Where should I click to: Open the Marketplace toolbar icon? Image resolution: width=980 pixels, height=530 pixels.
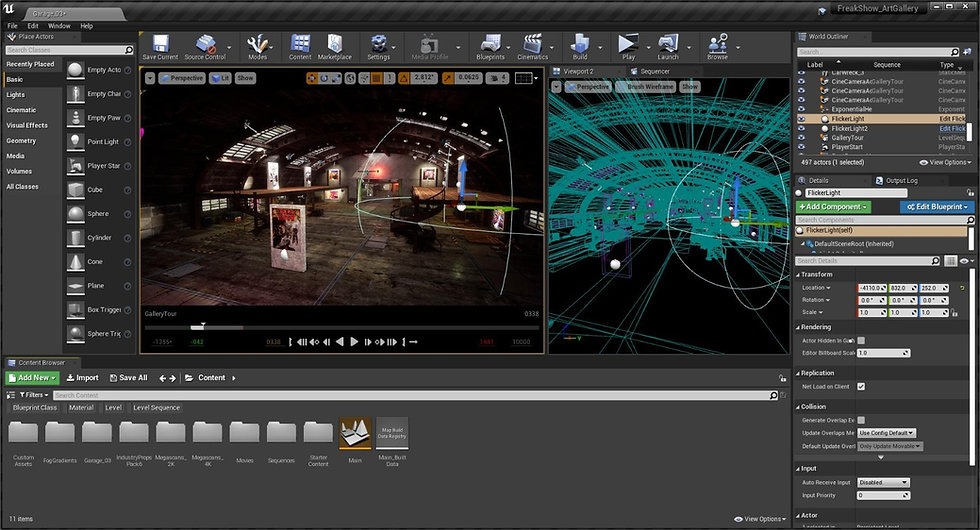334,47
